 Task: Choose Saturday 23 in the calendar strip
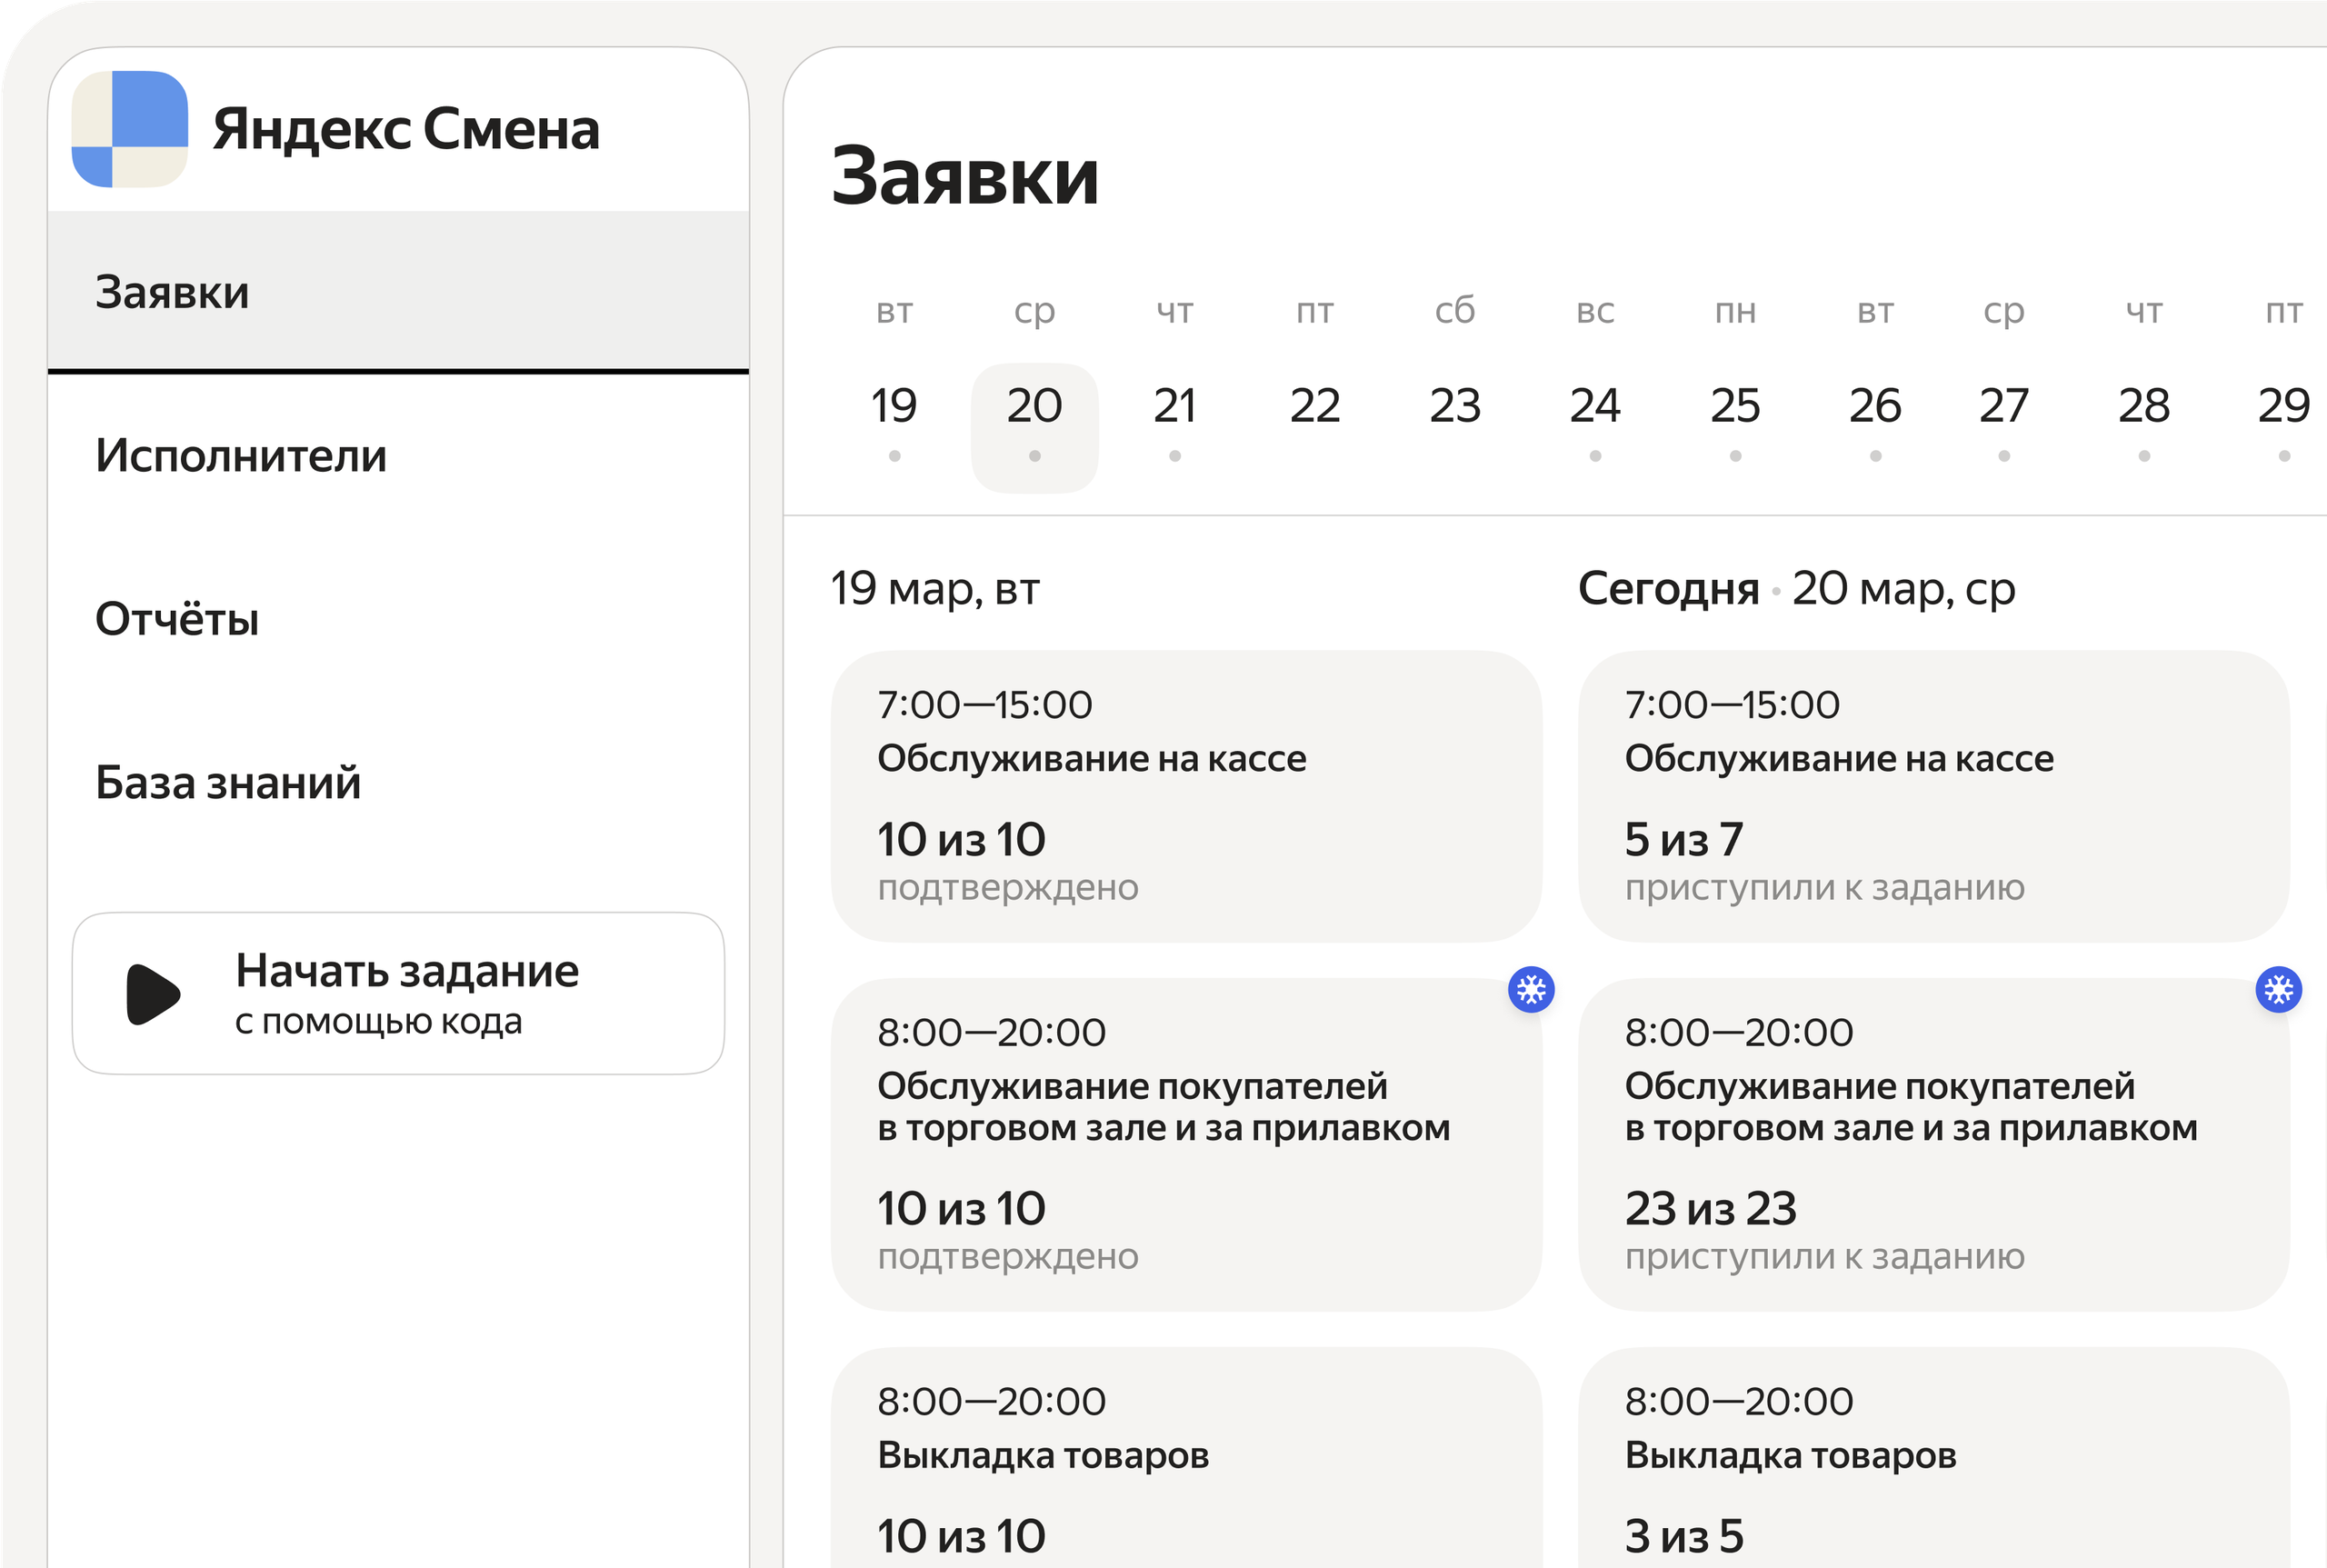coord(1454,406)
